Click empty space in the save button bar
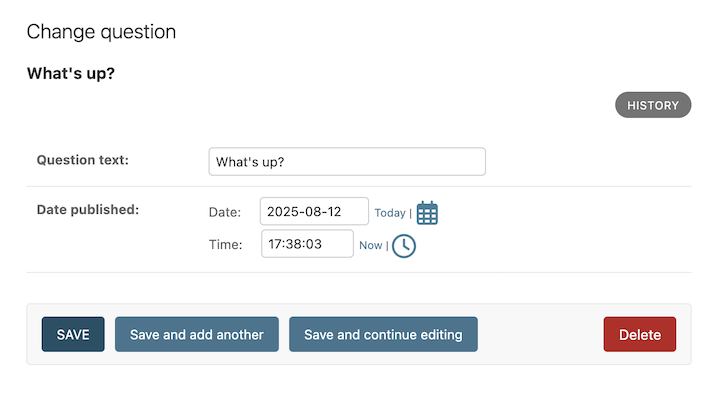Screen dimensions: 727x397 pyautogui.click(x=540, y=334)
